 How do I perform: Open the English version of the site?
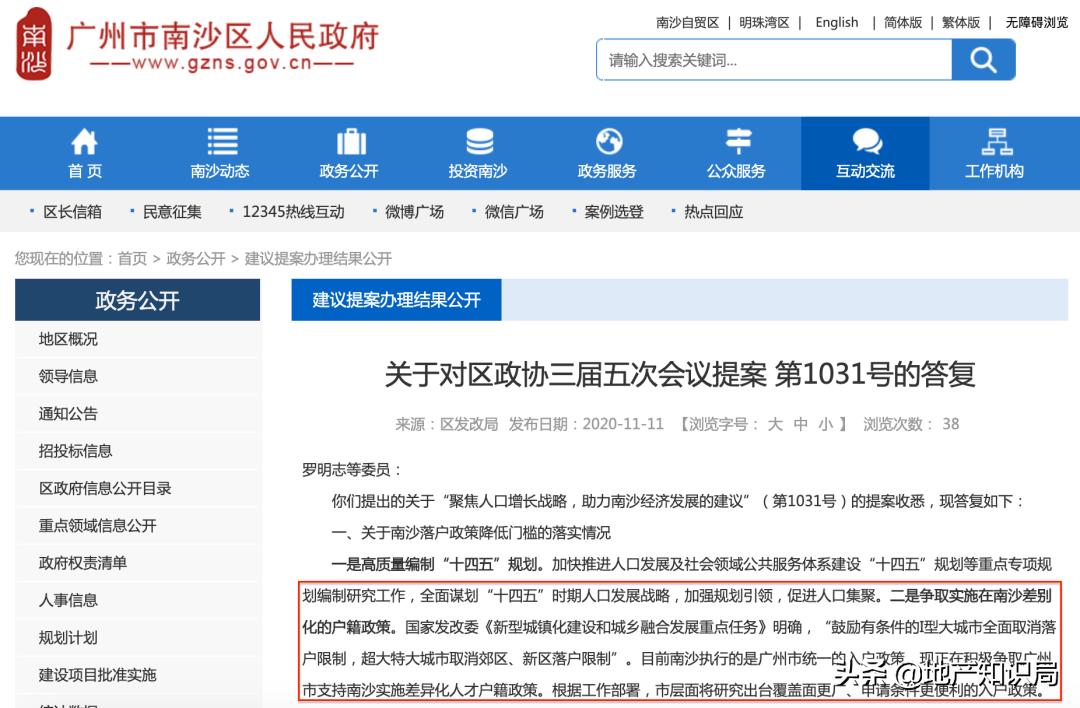click(x=836, y=22)
